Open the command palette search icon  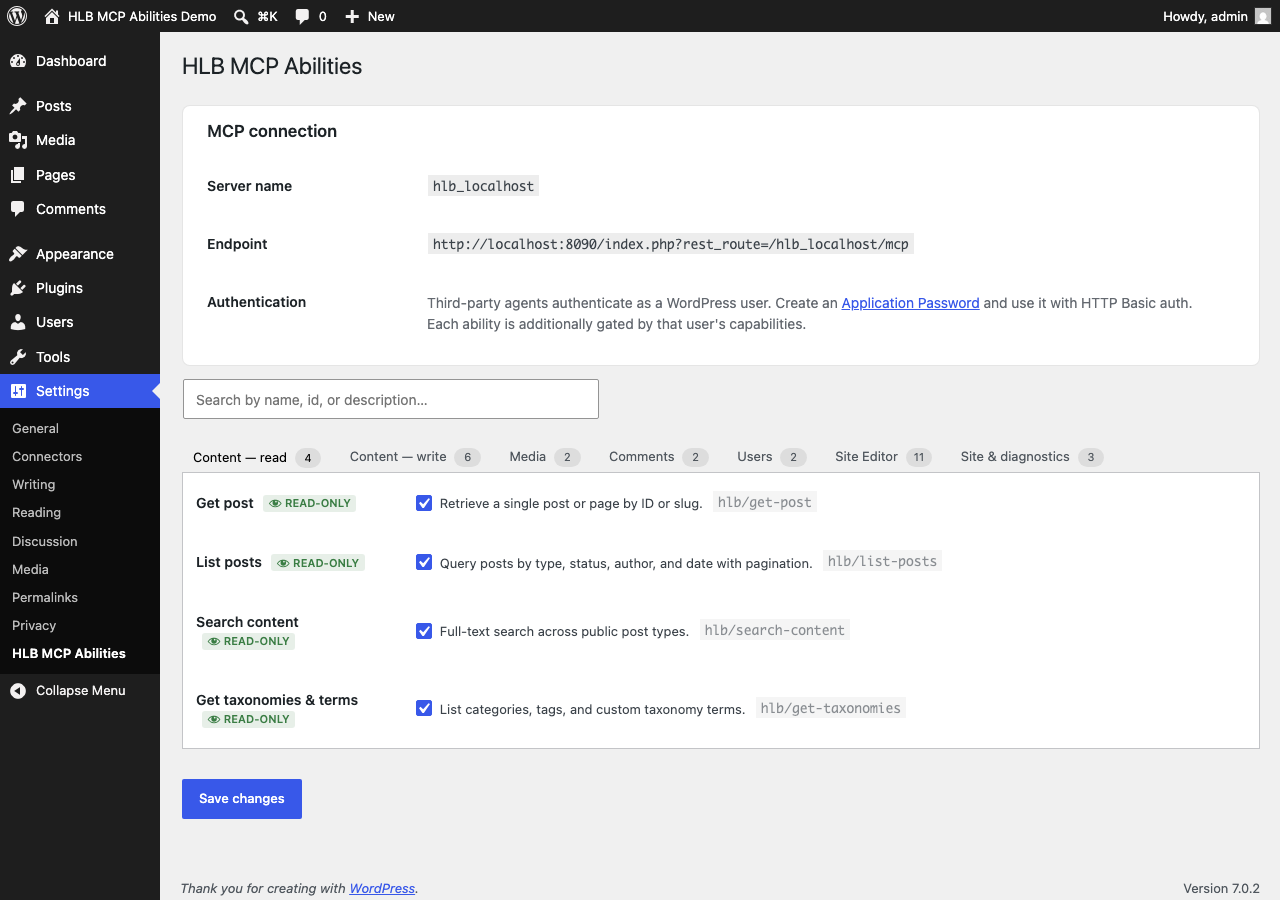click(x=241, y=16)
